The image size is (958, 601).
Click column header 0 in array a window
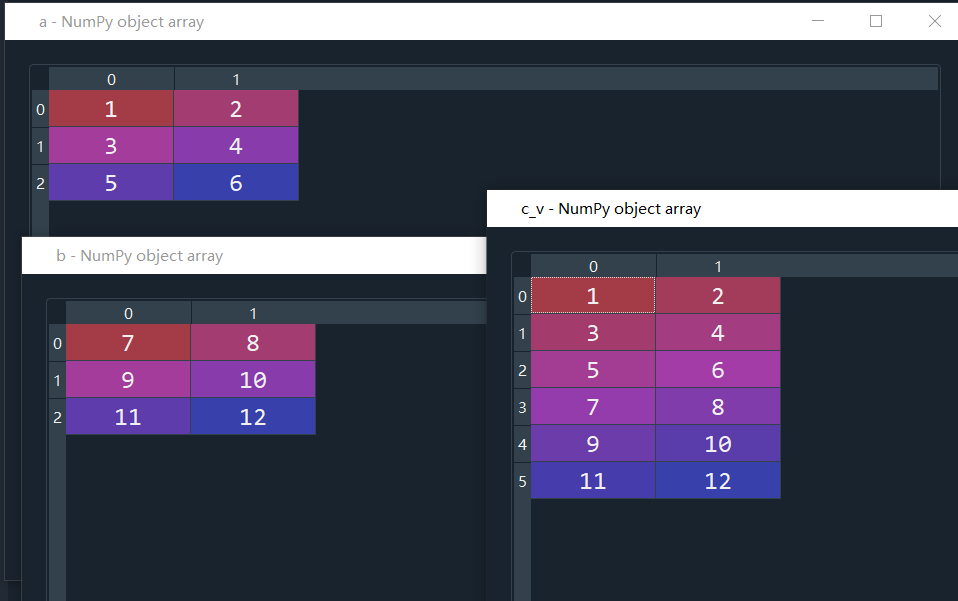(x=111, y=79)
